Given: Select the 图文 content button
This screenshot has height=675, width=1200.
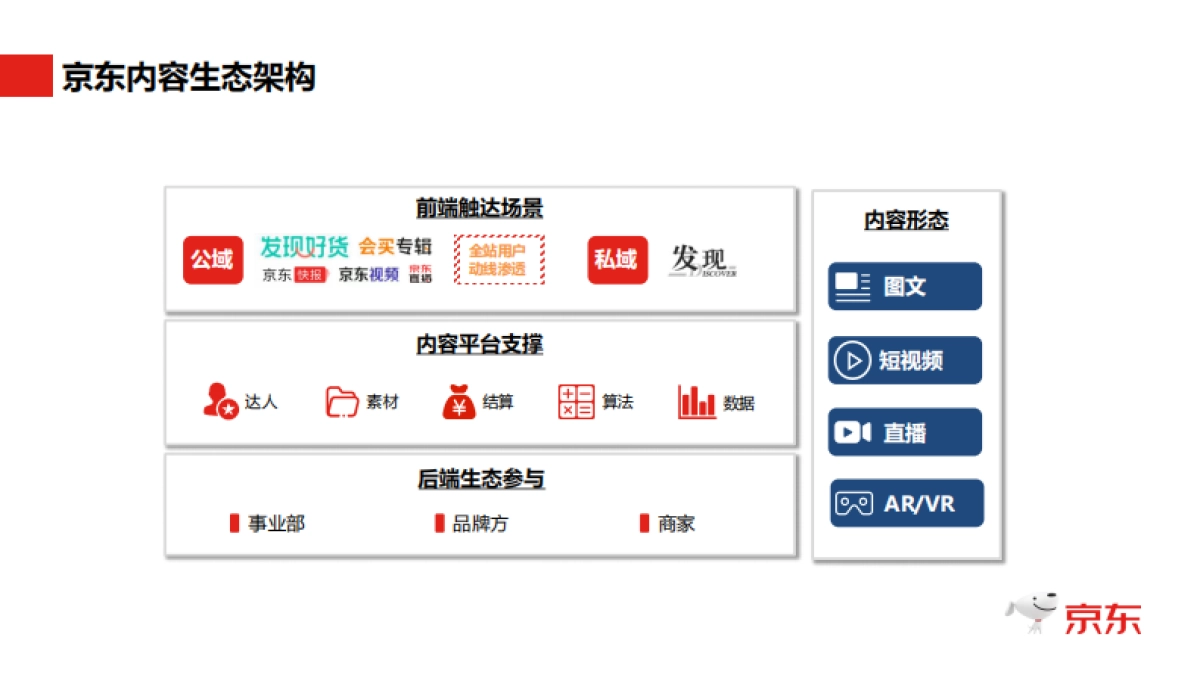Looking at the screenshot, I should tap(905, 287).
